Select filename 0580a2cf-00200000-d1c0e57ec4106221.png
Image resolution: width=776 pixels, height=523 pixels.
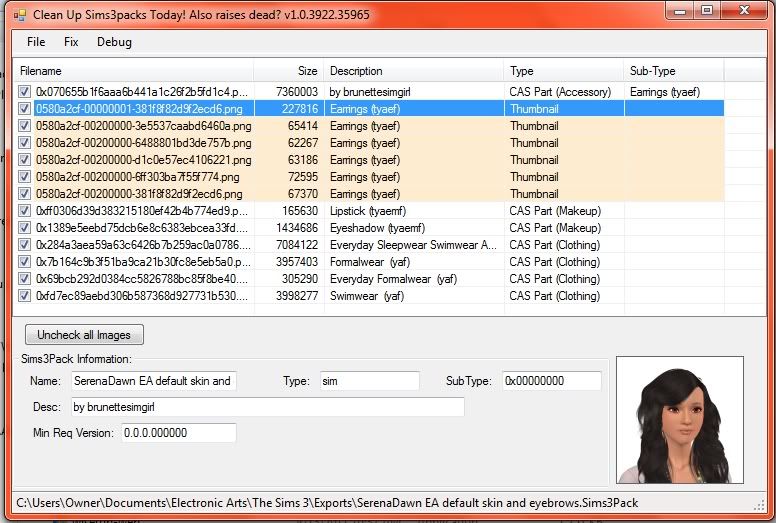(x=144, y=160)
